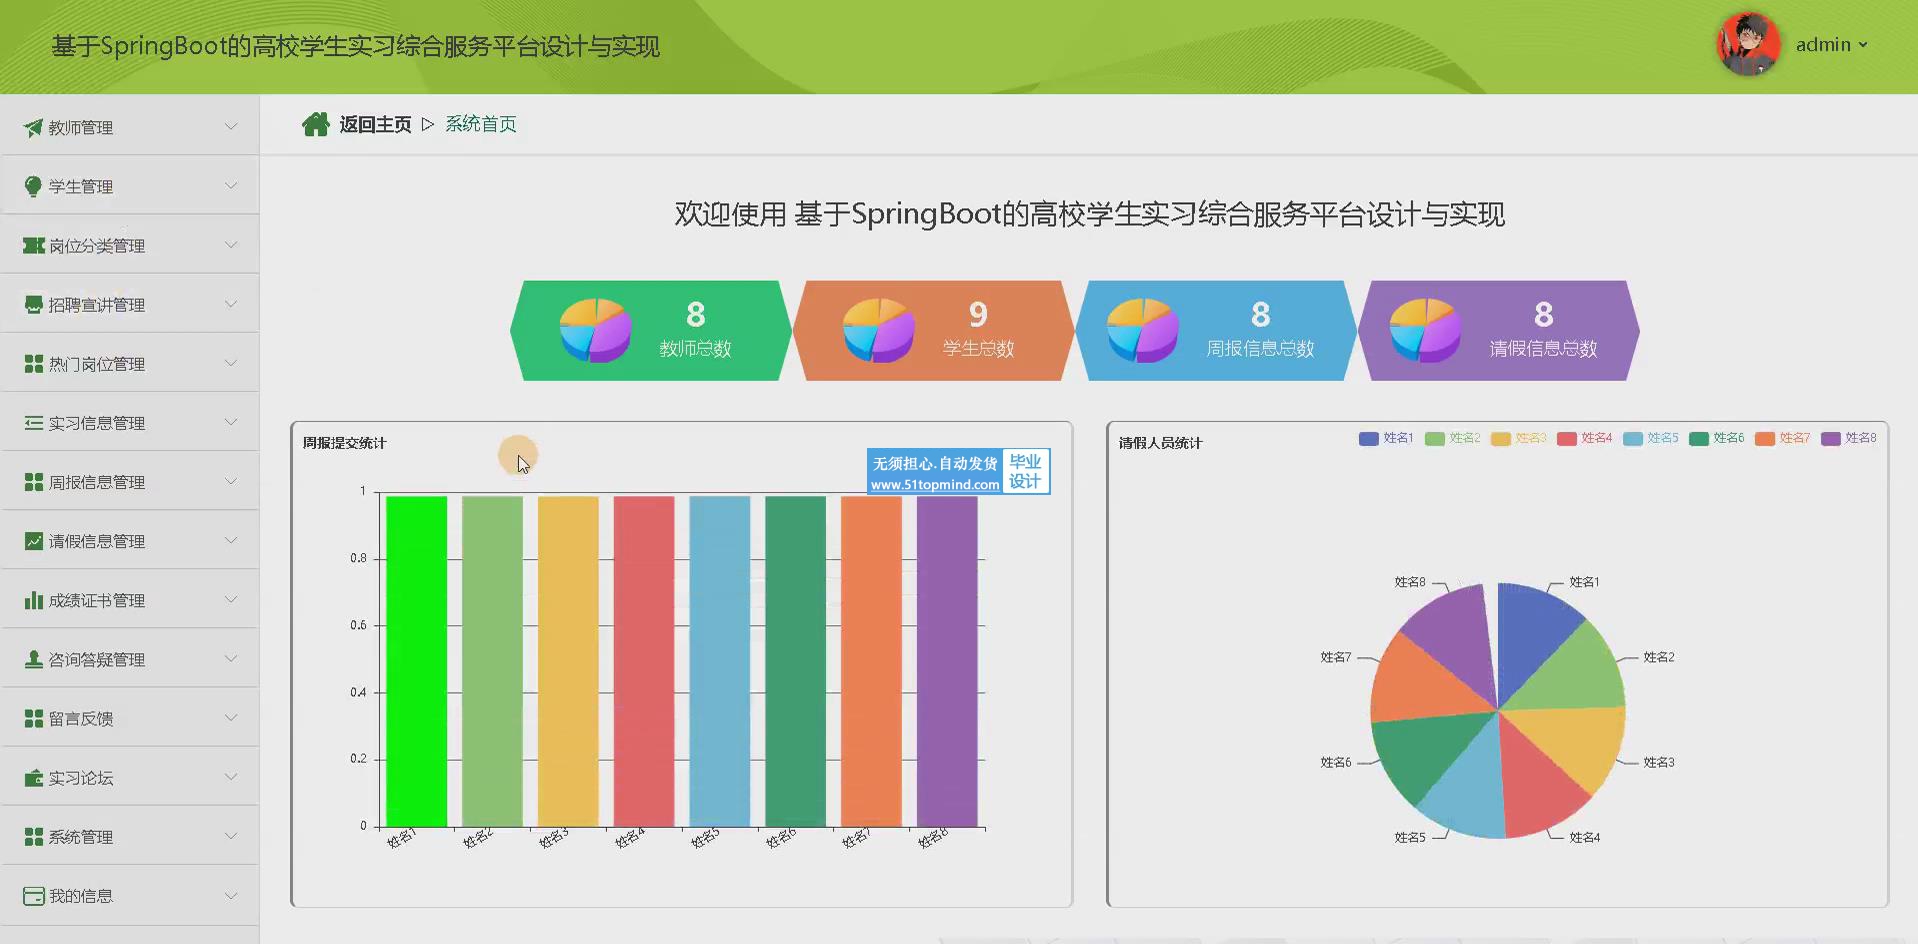Screen dimensions: 1918x944
Task: Click the grid icon beside 系统管理
Action: (x=34, y=836)
